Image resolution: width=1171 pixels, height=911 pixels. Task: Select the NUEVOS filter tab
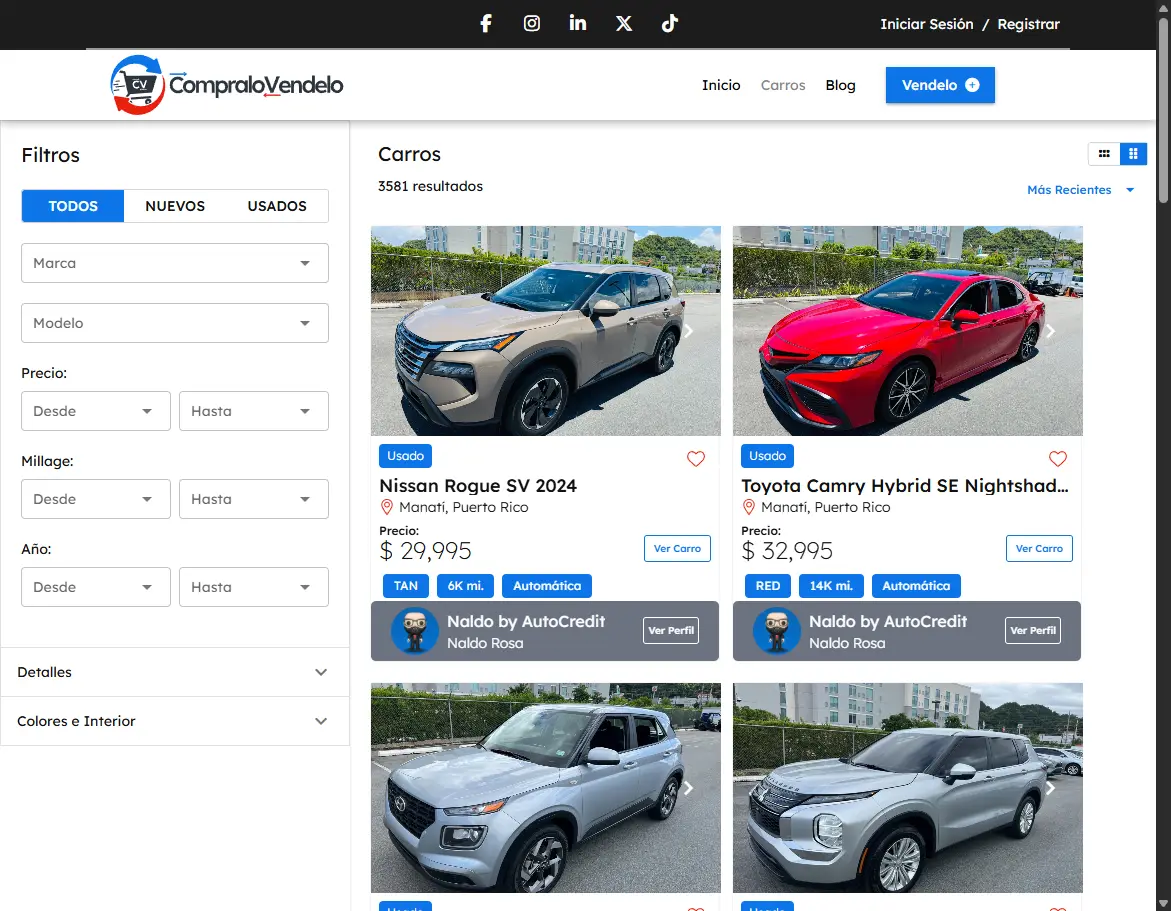coord(175,206)
